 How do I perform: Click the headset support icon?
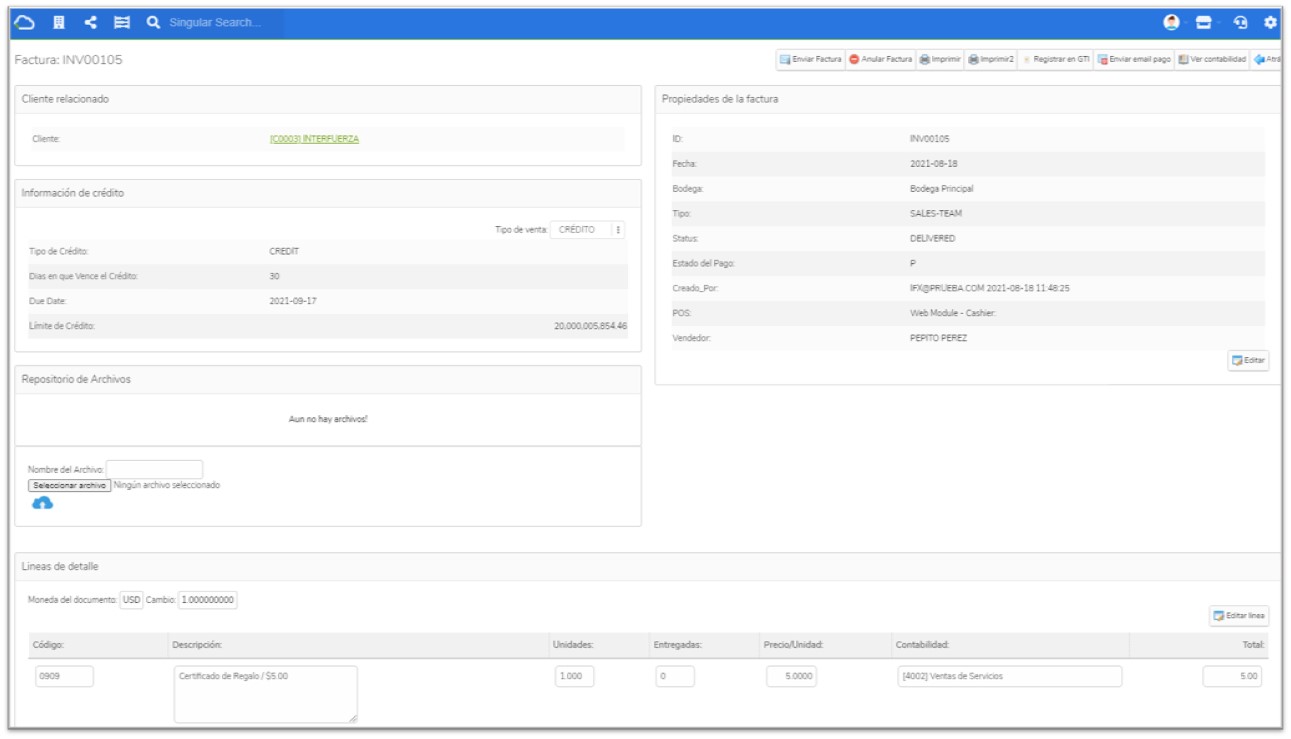tap(1240, 22)
